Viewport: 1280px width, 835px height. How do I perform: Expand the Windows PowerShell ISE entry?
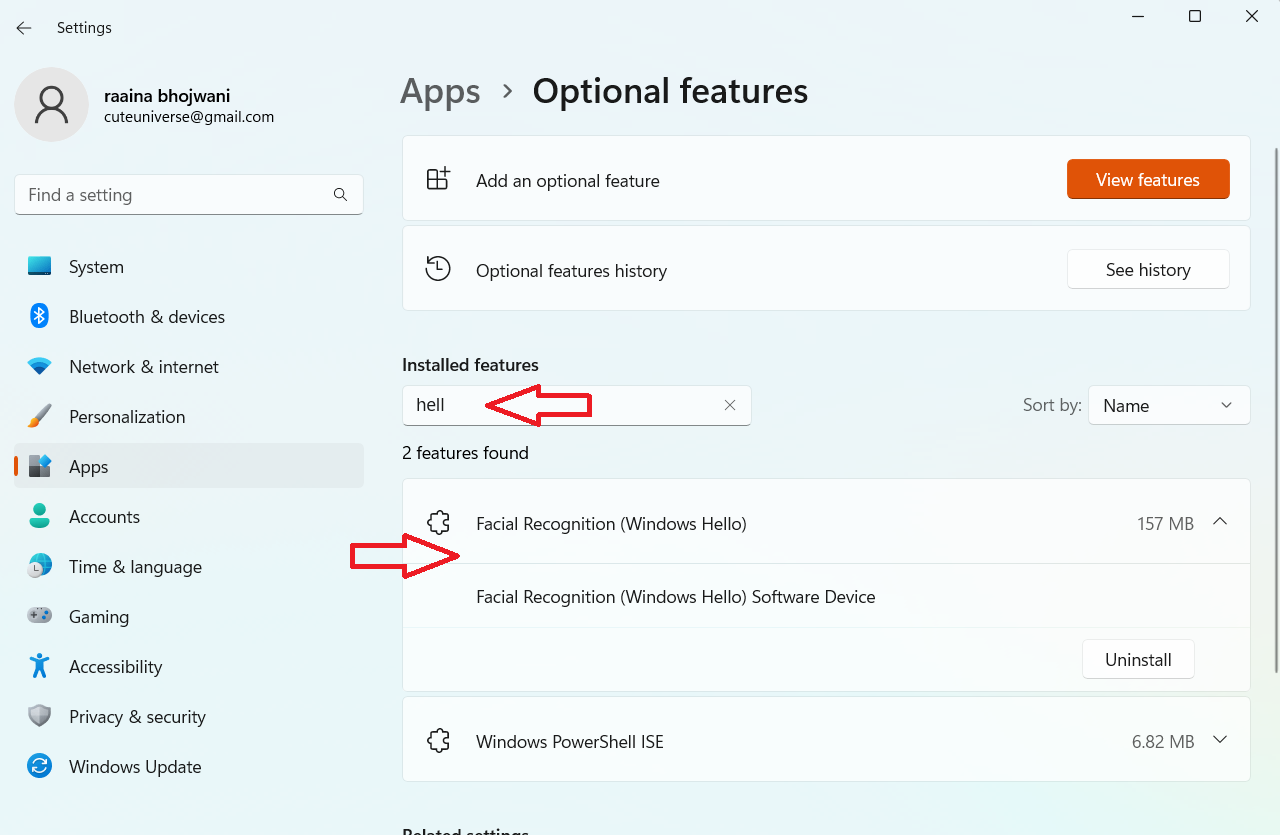point(1220,740)
